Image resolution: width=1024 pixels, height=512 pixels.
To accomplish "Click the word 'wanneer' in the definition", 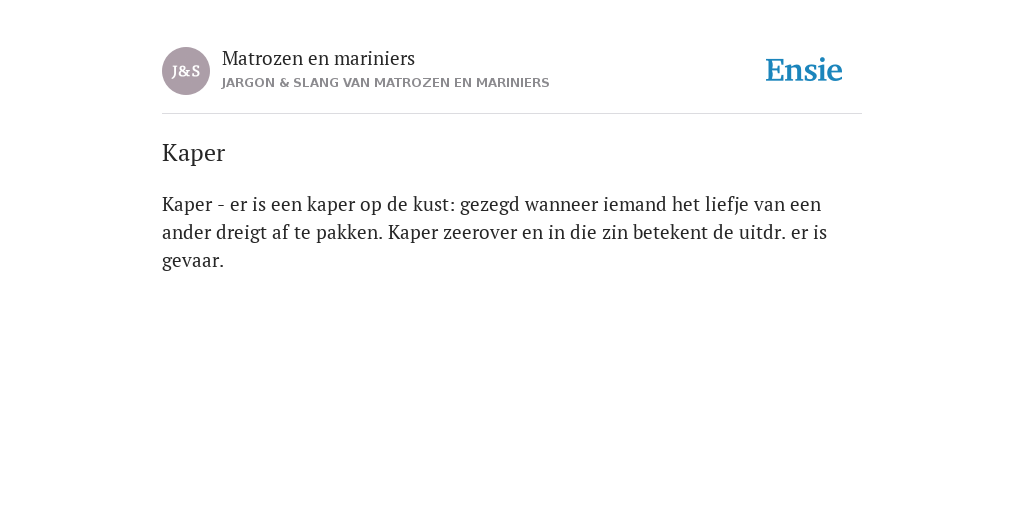I will click(561, 204).
